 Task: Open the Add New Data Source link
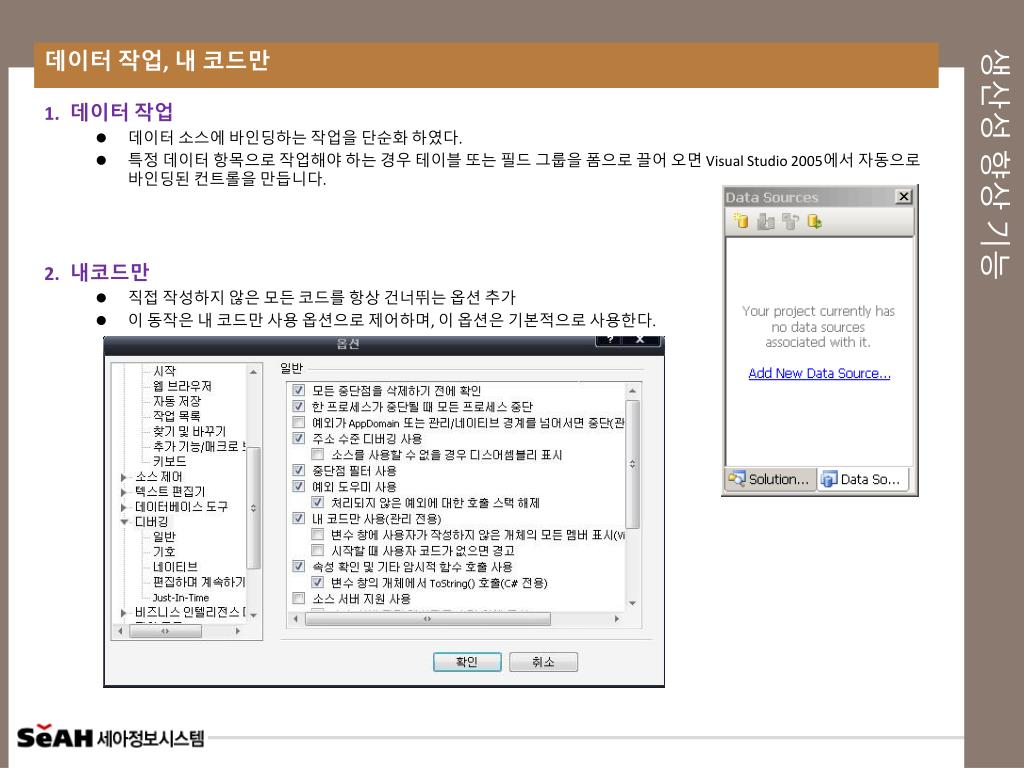pos(819,373)
